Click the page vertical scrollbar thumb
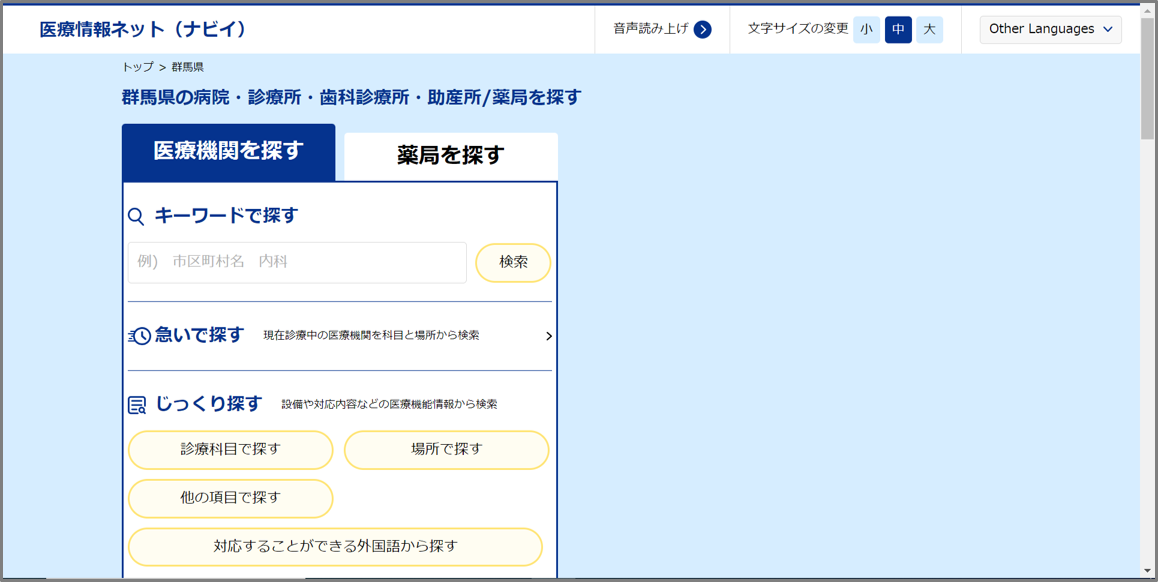The image size is (1158, 582). 1147,78
